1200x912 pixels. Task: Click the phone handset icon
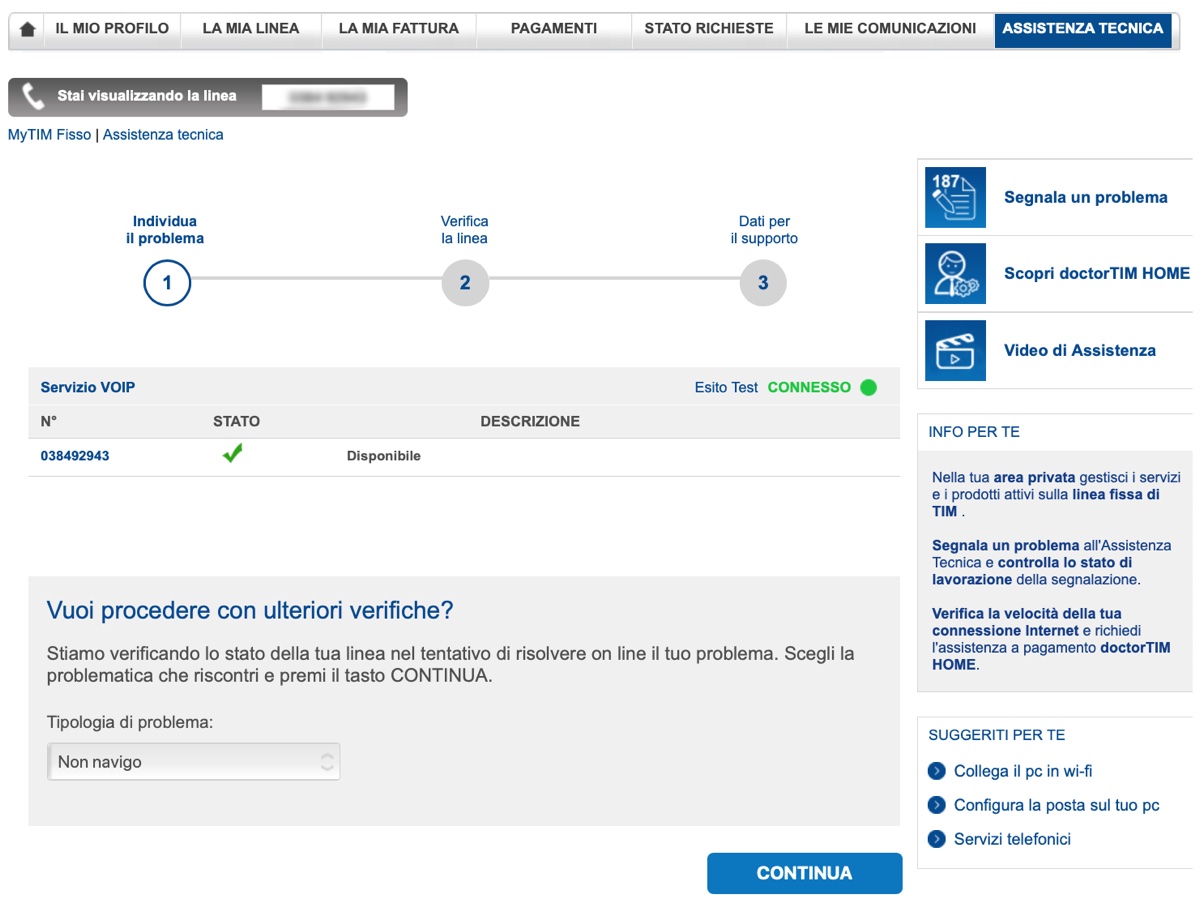pyautogui.click(x=34, y=97)
